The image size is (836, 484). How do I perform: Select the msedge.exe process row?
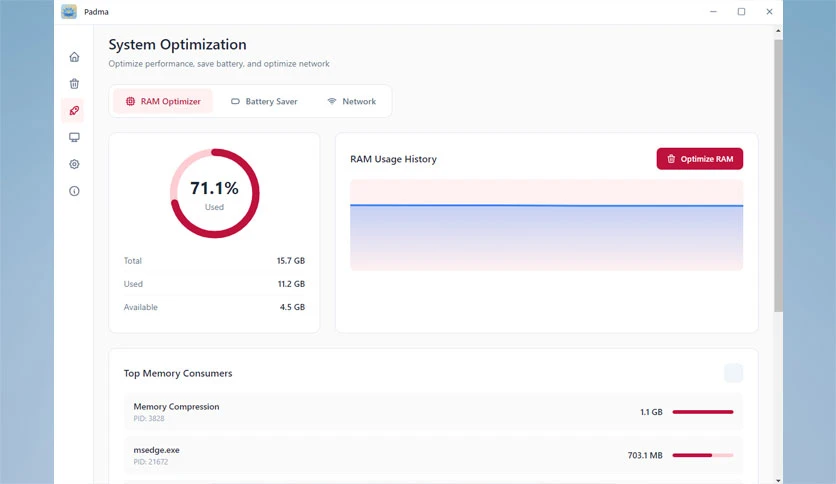tap(433, 455)
